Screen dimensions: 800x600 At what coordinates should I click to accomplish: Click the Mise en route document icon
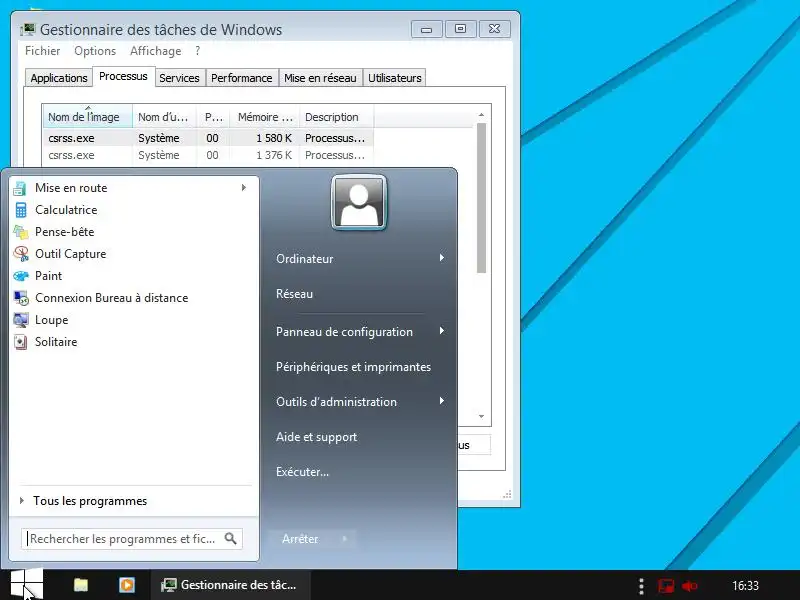(20, 188)
